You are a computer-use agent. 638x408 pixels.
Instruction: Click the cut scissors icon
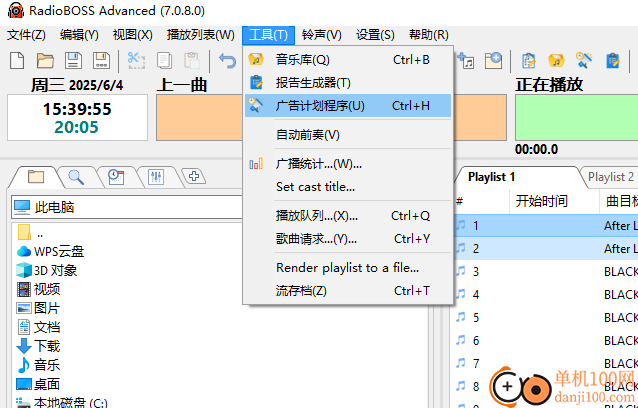[136, 61]
